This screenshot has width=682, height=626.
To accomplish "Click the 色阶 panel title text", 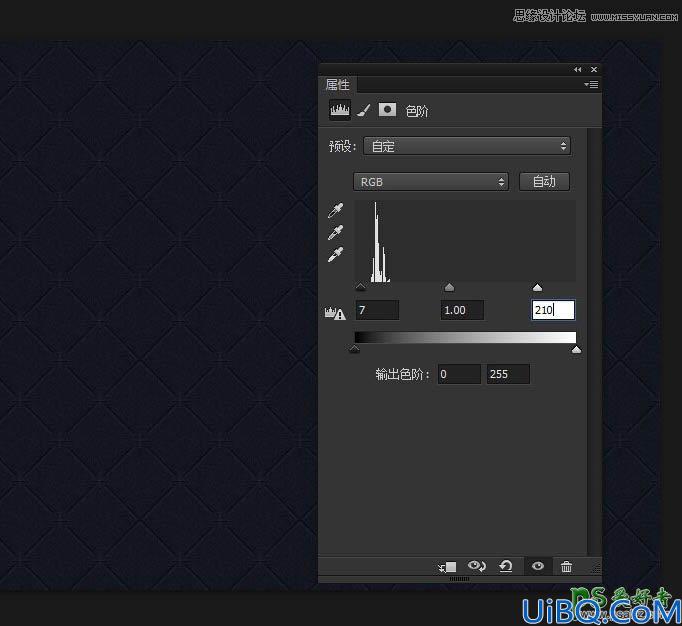I will pyautogui.click(x=417, y=111).
